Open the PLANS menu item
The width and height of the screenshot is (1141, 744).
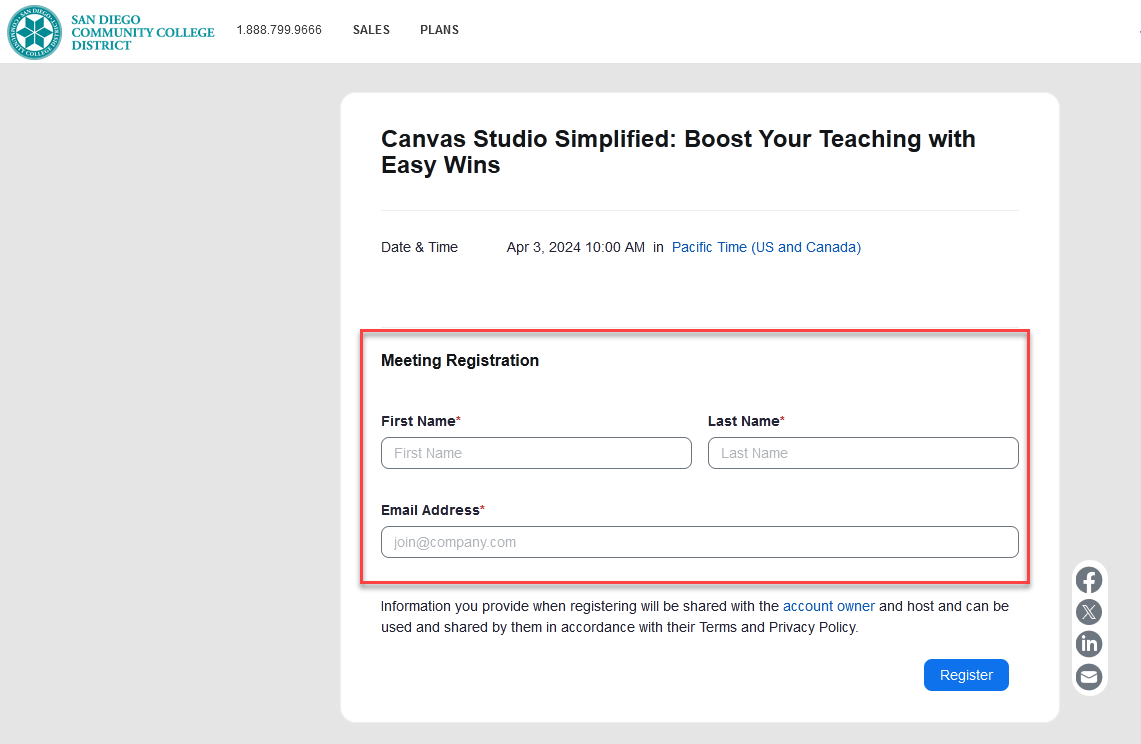coord(439,30)
